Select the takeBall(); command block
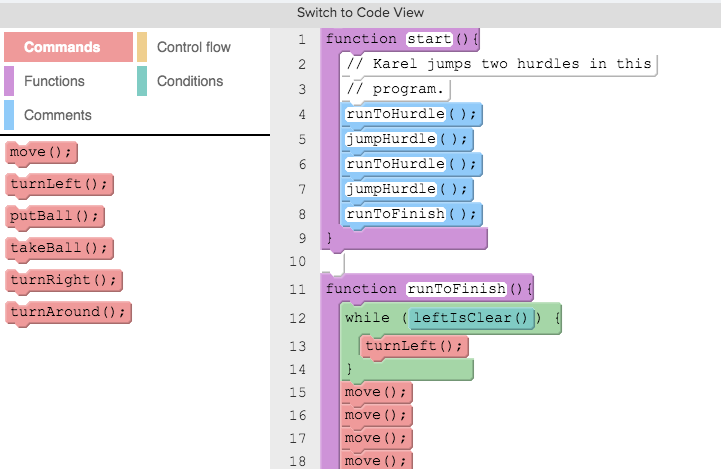 [61, 248]
